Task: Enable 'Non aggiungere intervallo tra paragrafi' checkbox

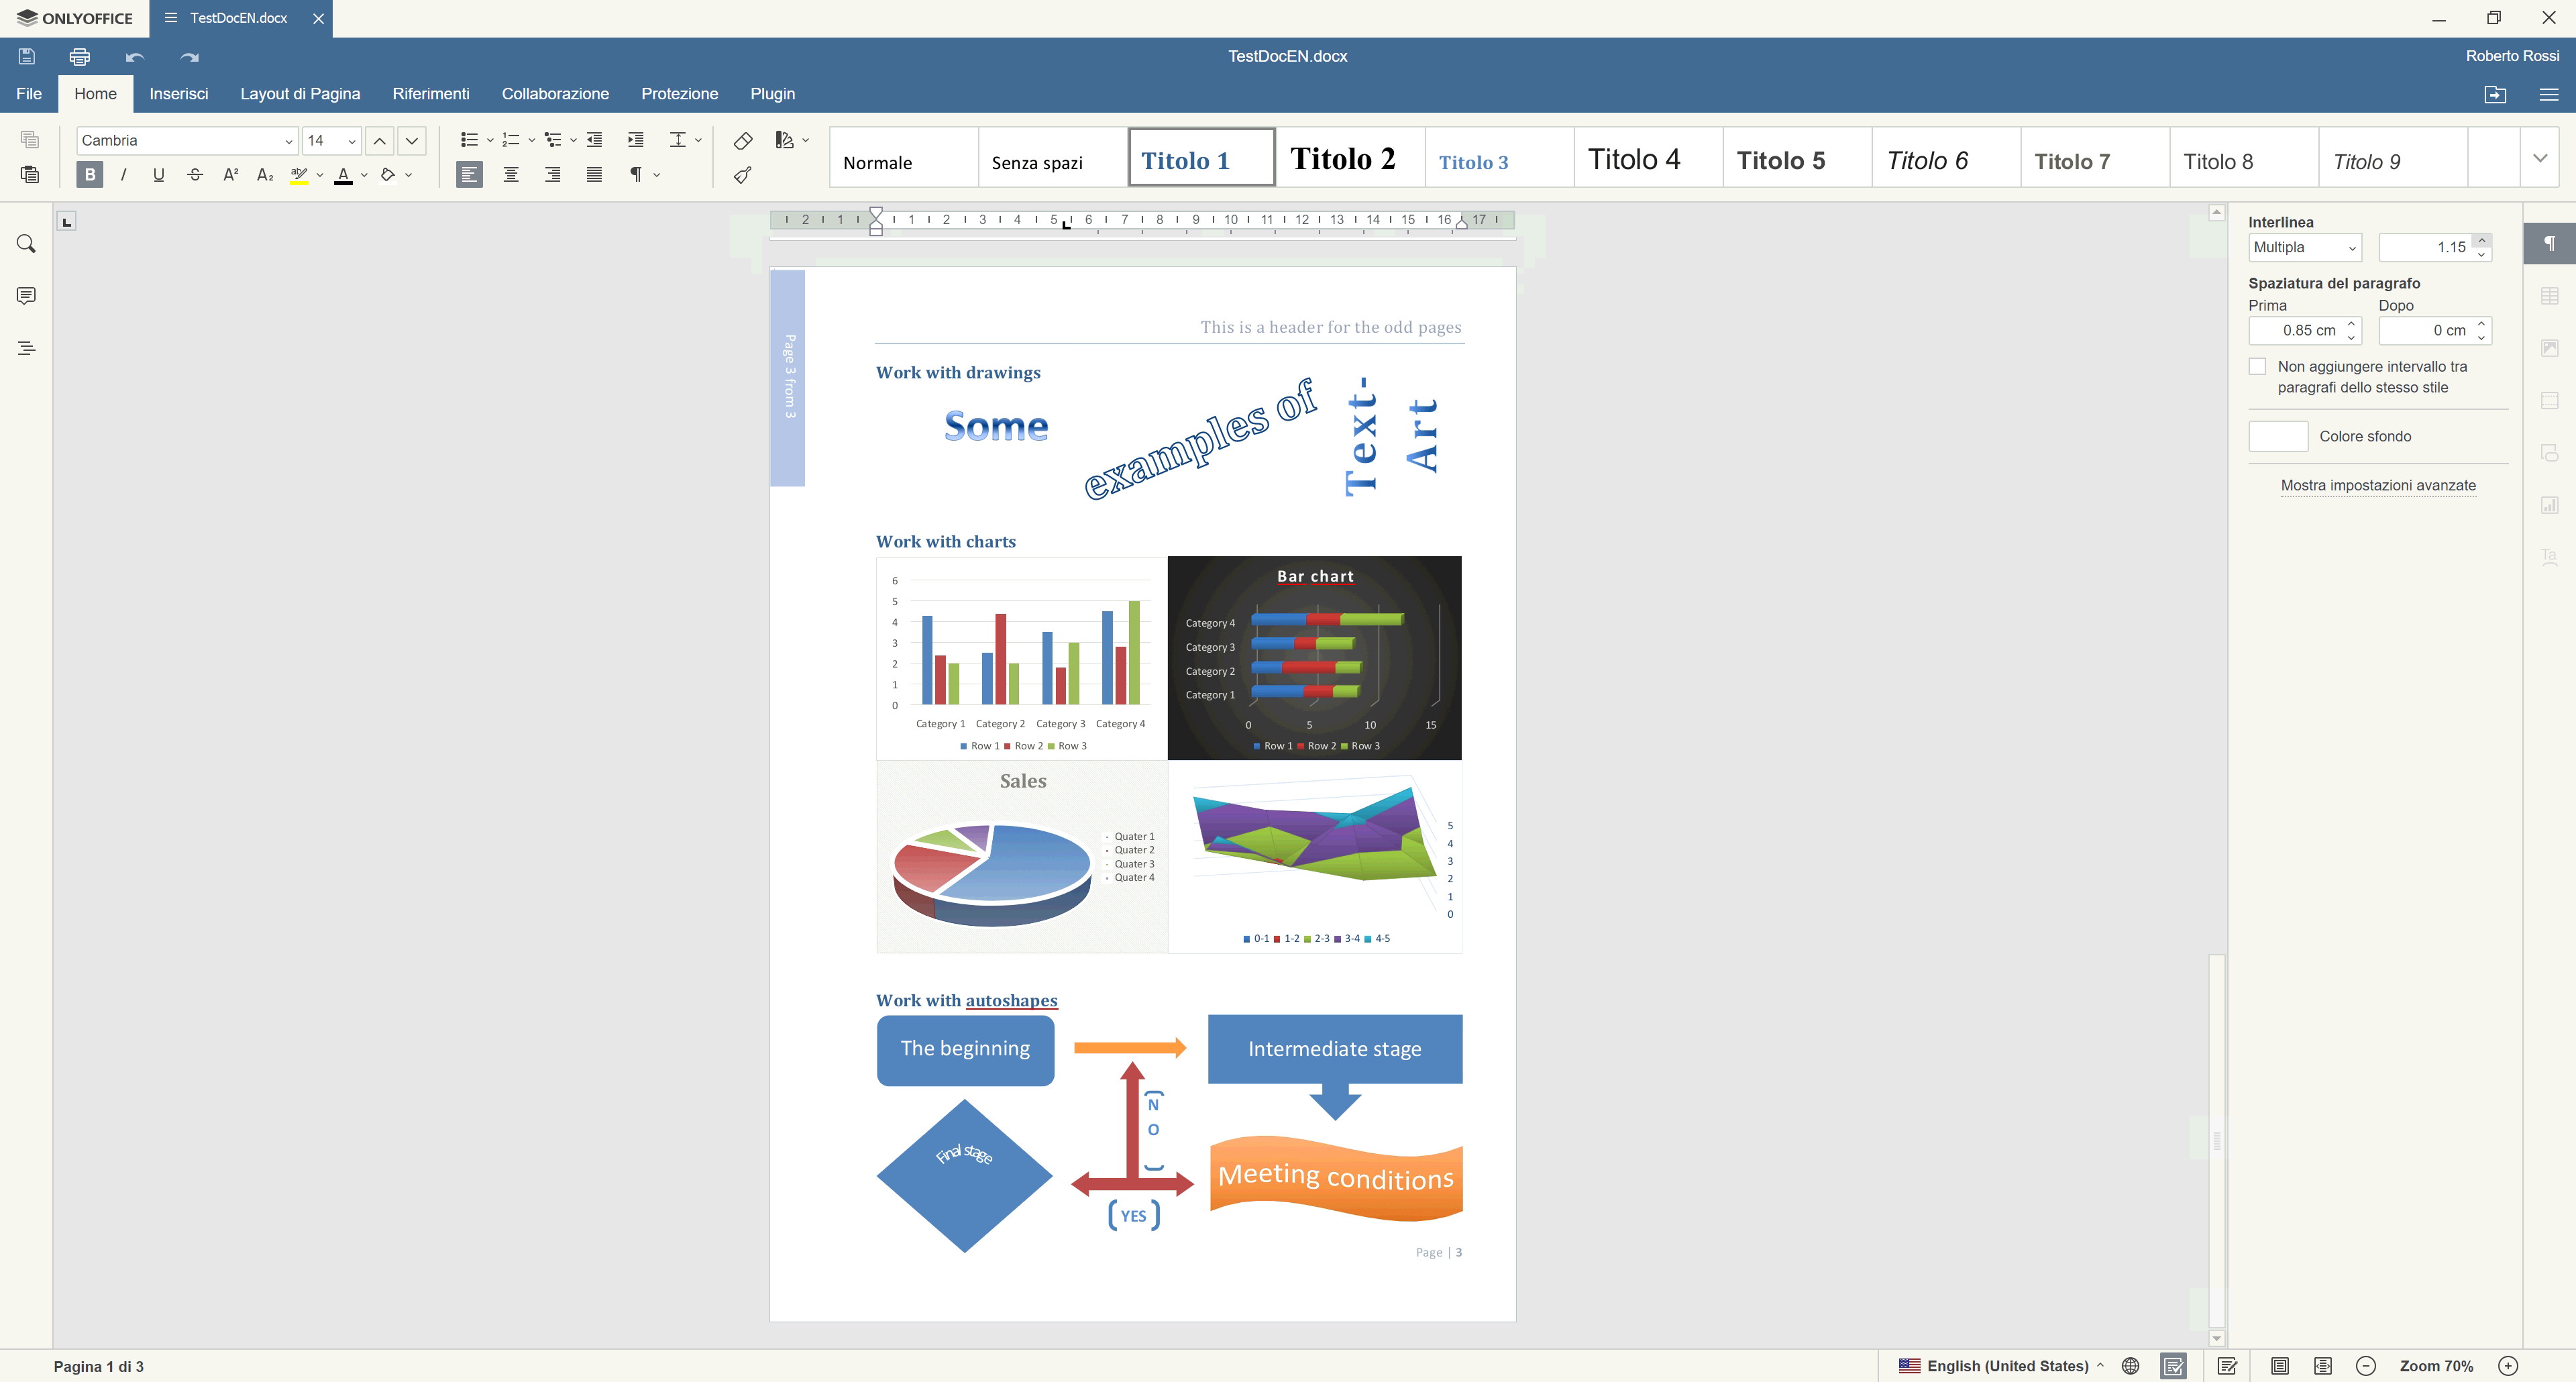Action: click(2258, 367)
